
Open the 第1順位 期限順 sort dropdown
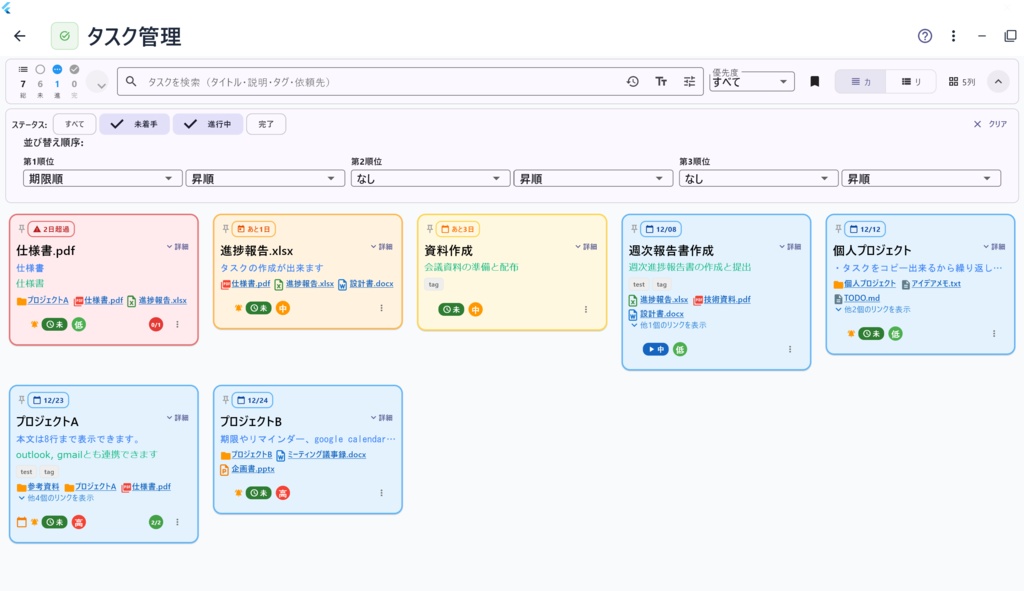[x=100, y=177]
